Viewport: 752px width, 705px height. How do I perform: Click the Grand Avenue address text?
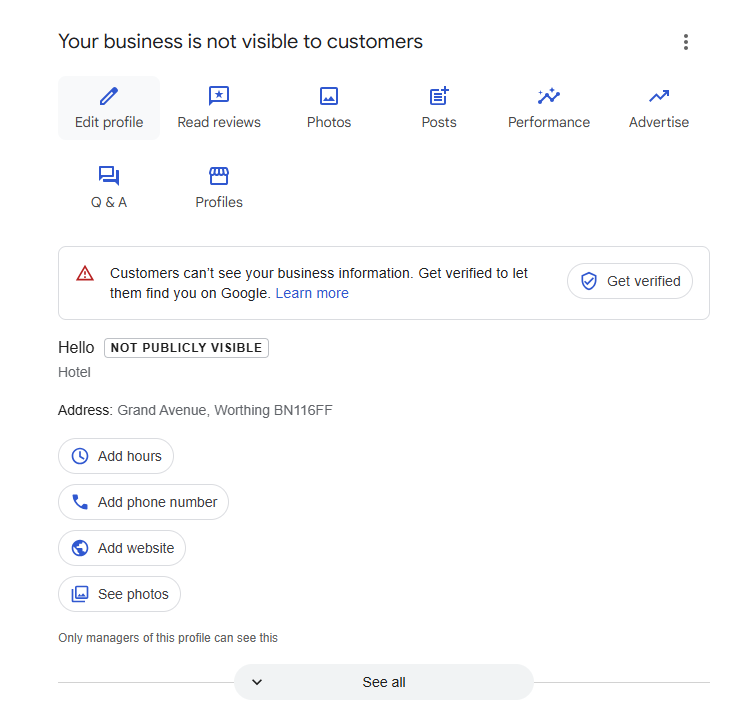(x=225, y=410)
